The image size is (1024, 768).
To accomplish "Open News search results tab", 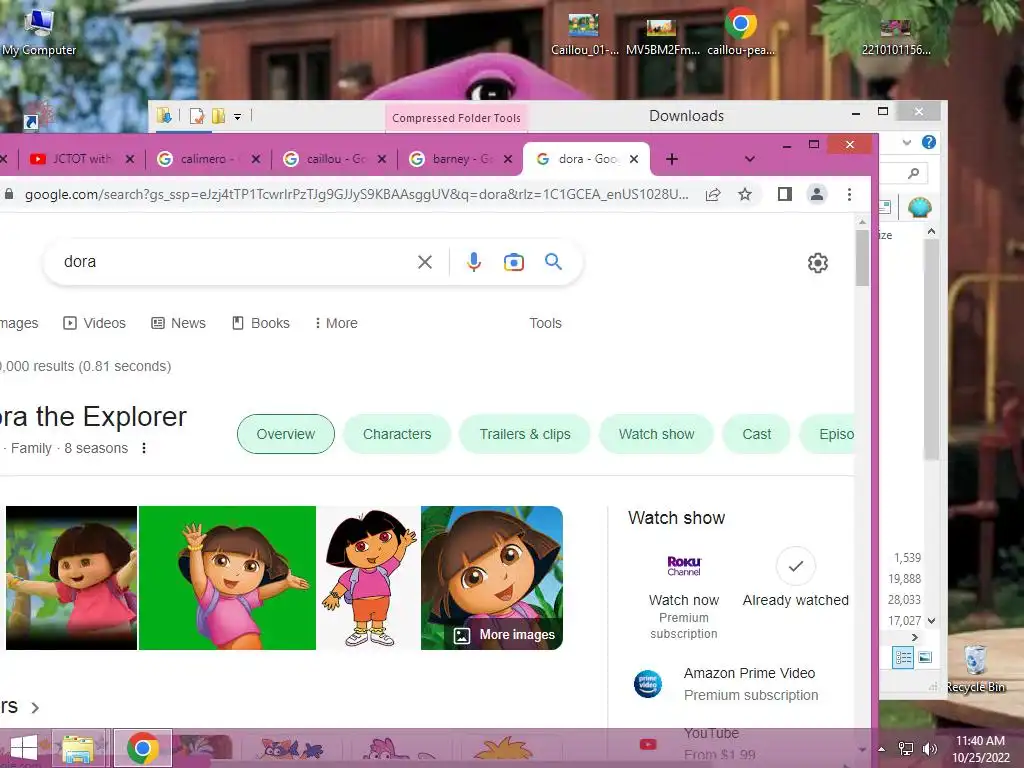I will pos(178,323).
